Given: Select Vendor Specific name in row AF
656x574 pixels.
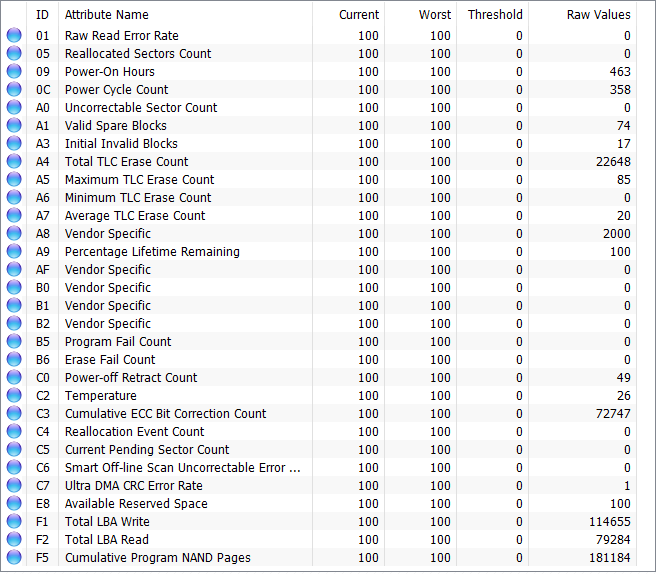Looking at the screenshot, I should pyautogui.click(x=108, y=269).
